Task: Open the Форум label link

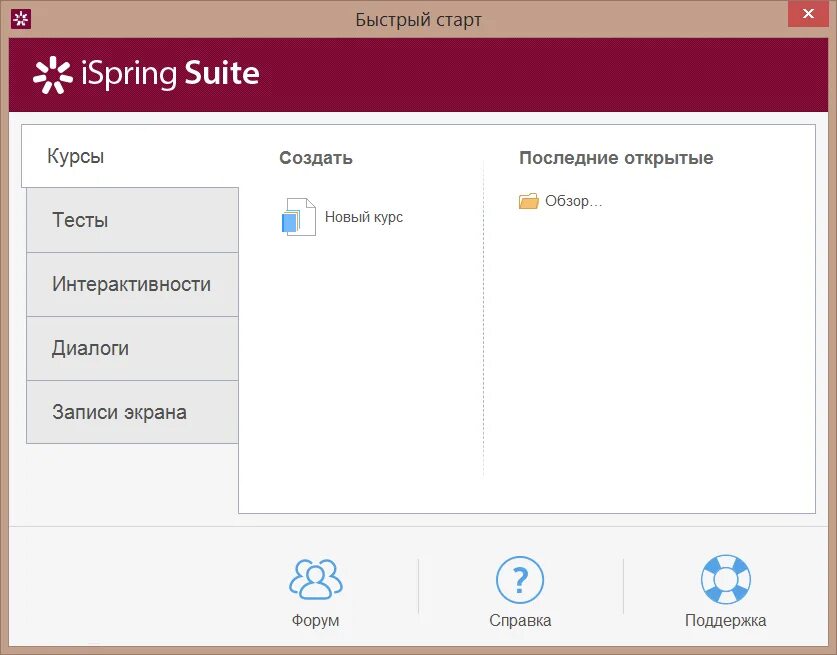Action: click(x=315, y=620)
